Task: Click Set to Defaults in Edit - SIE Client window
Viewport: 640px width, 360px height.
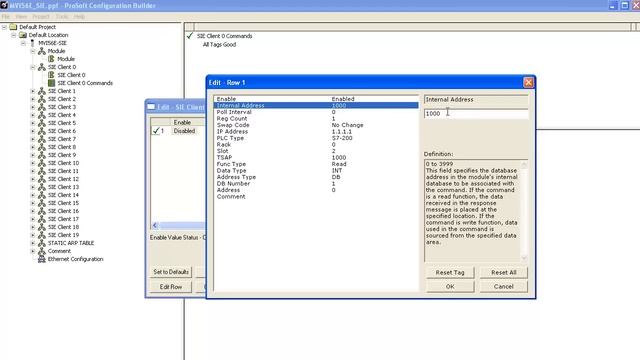Action: 171,272
